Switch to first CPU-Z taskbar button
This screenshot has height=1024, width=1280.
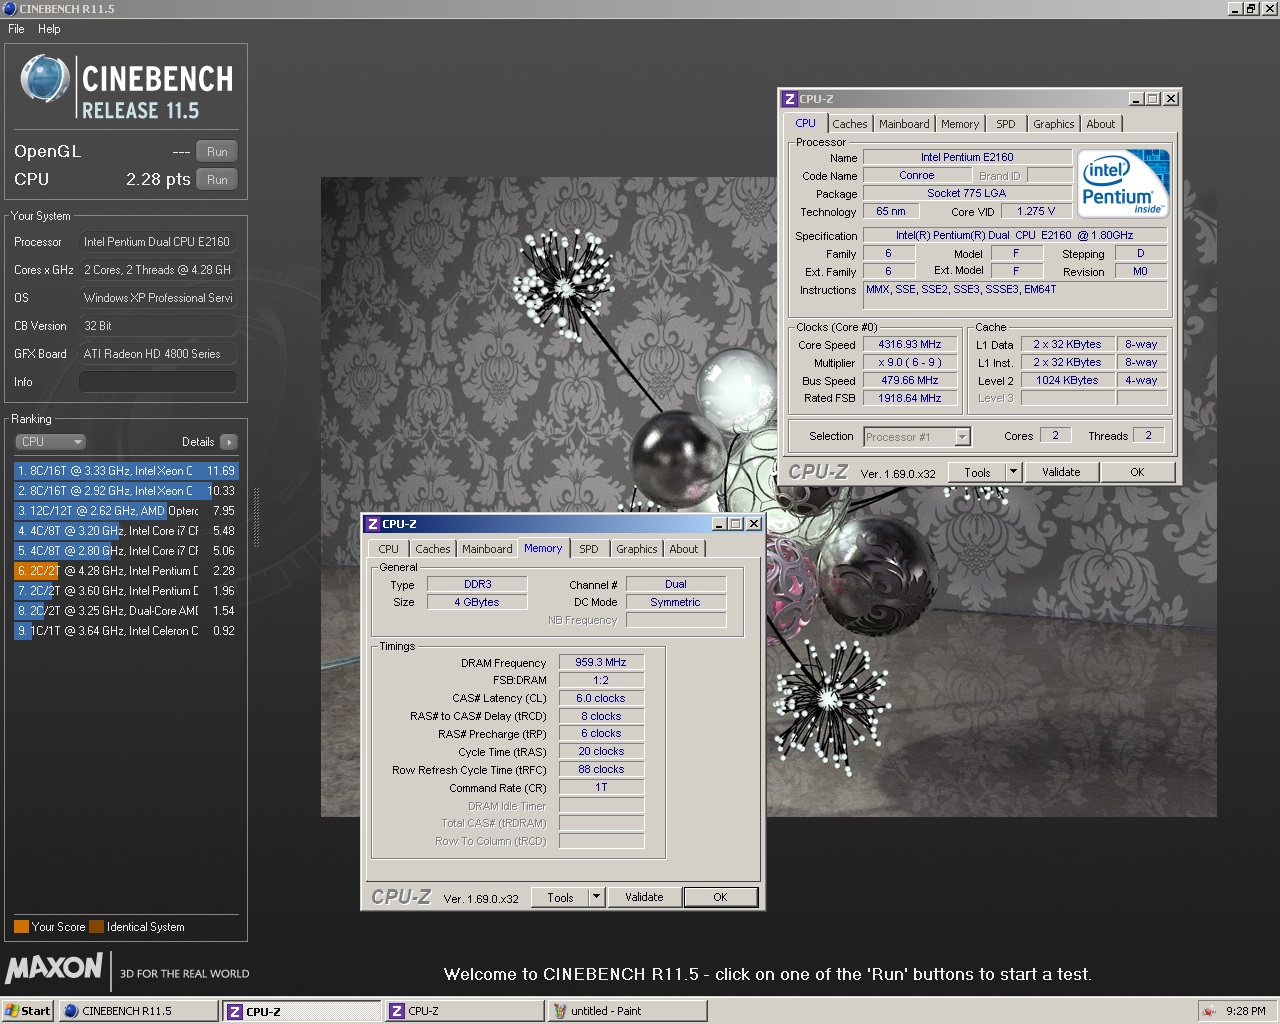pos(302,1011)
